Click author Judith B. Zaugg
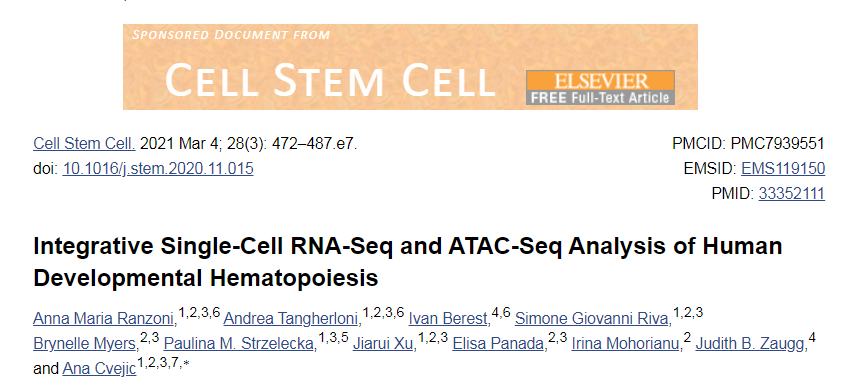 coord(751,343)
